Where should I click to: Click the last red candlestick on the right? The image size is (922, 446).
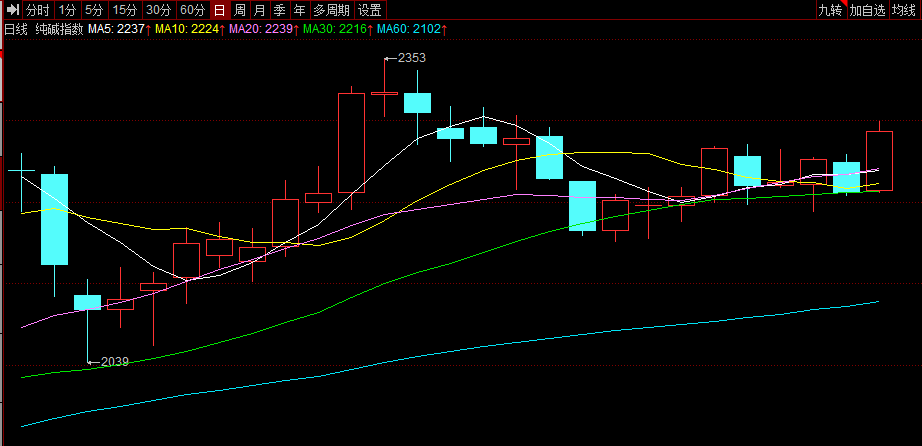[x=880, y=161]
